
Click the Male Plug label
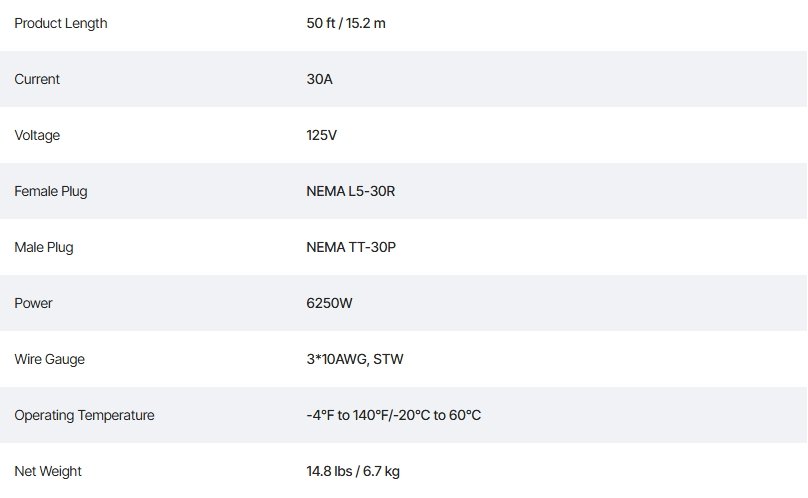44,247
